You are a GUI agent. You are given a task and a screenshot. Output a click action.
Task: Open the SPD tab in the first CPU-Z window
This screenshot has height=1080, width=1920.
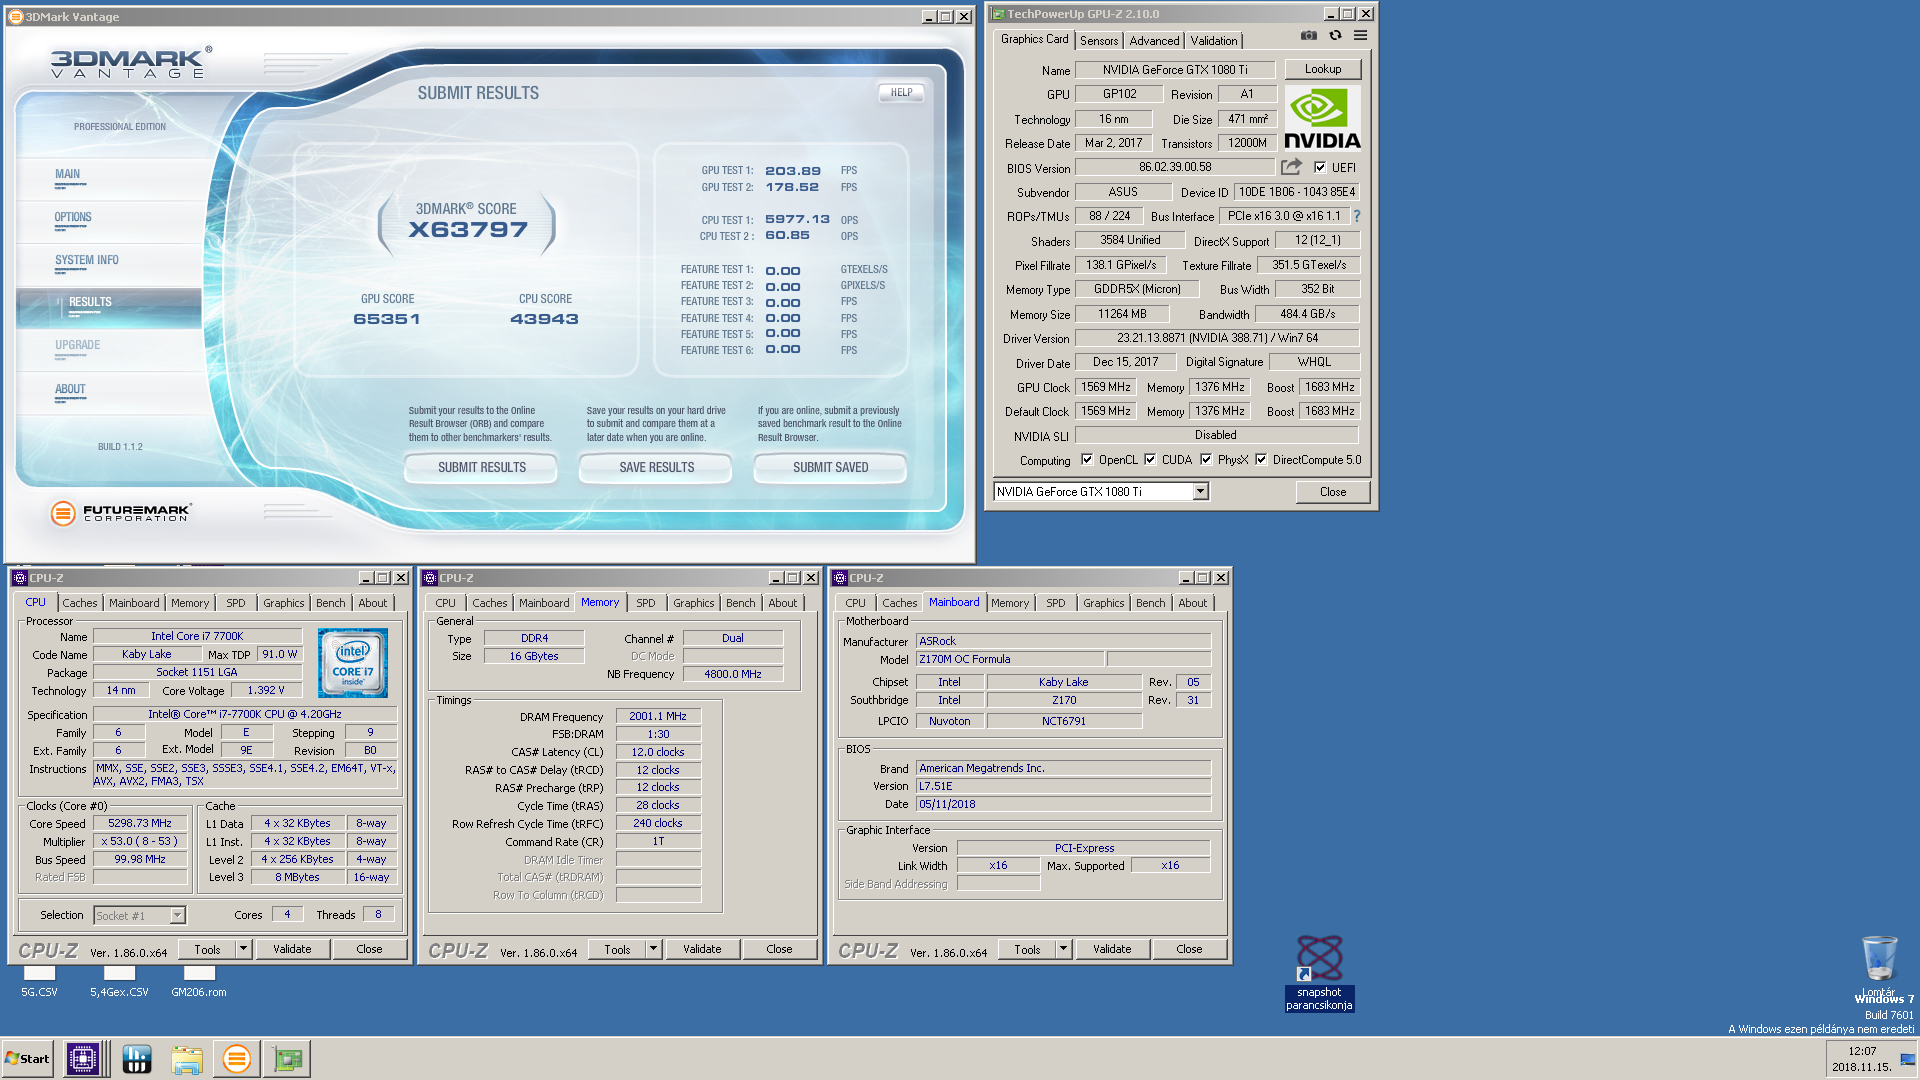coord(235,603)
